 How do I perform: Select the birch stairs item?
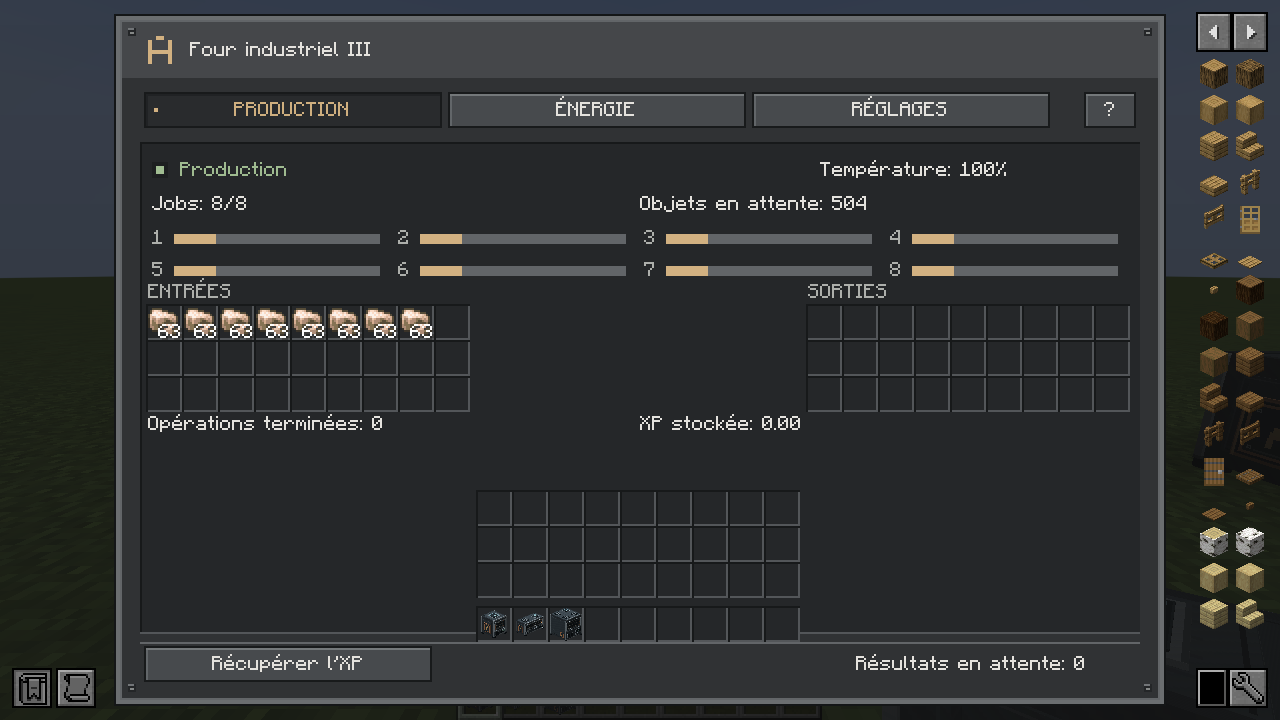pos(1250,614)
